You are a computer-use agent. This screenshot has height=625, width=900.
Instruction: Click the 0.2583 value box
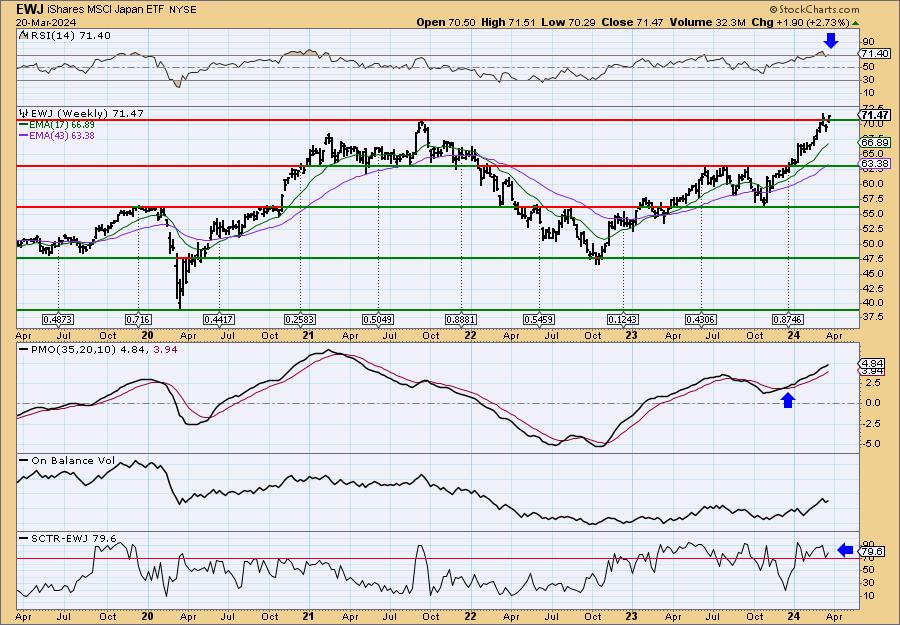(300, 319)
